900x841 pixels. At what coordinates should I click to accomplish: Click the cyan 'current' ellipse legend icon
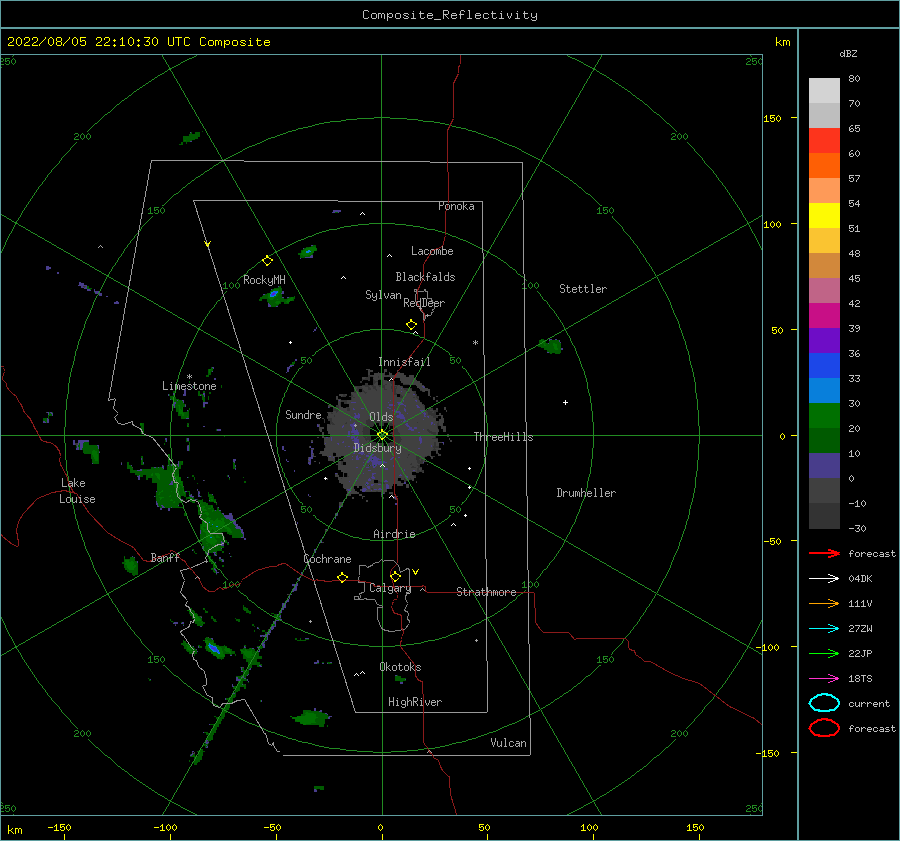(x=824, y=703)
